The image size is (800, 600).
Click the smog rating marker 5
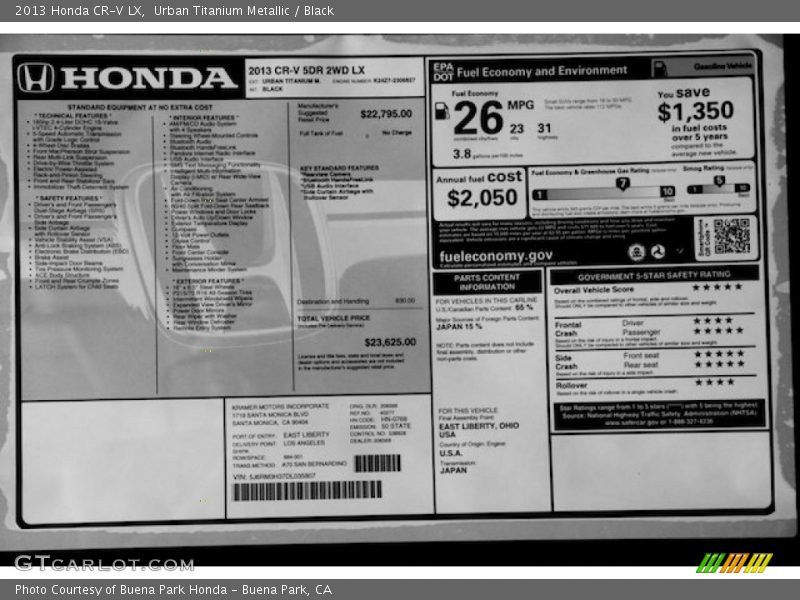[719, 181]
